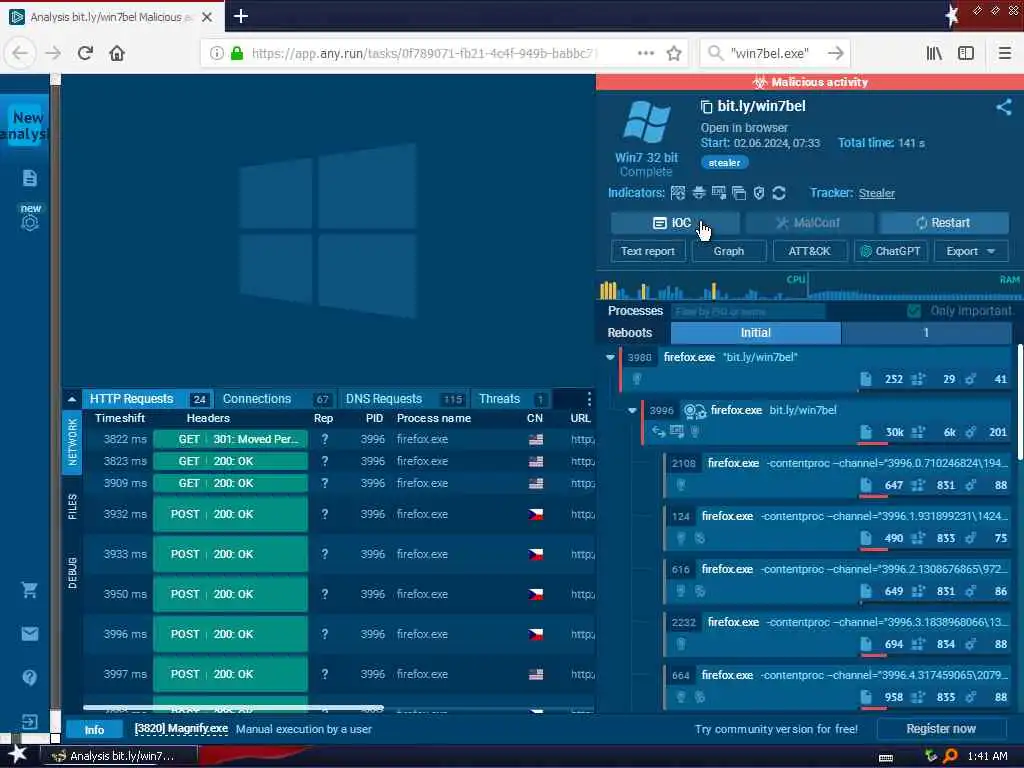
Task: Click the Register now button
Action: pyautogui.click(x=941, y=729)
